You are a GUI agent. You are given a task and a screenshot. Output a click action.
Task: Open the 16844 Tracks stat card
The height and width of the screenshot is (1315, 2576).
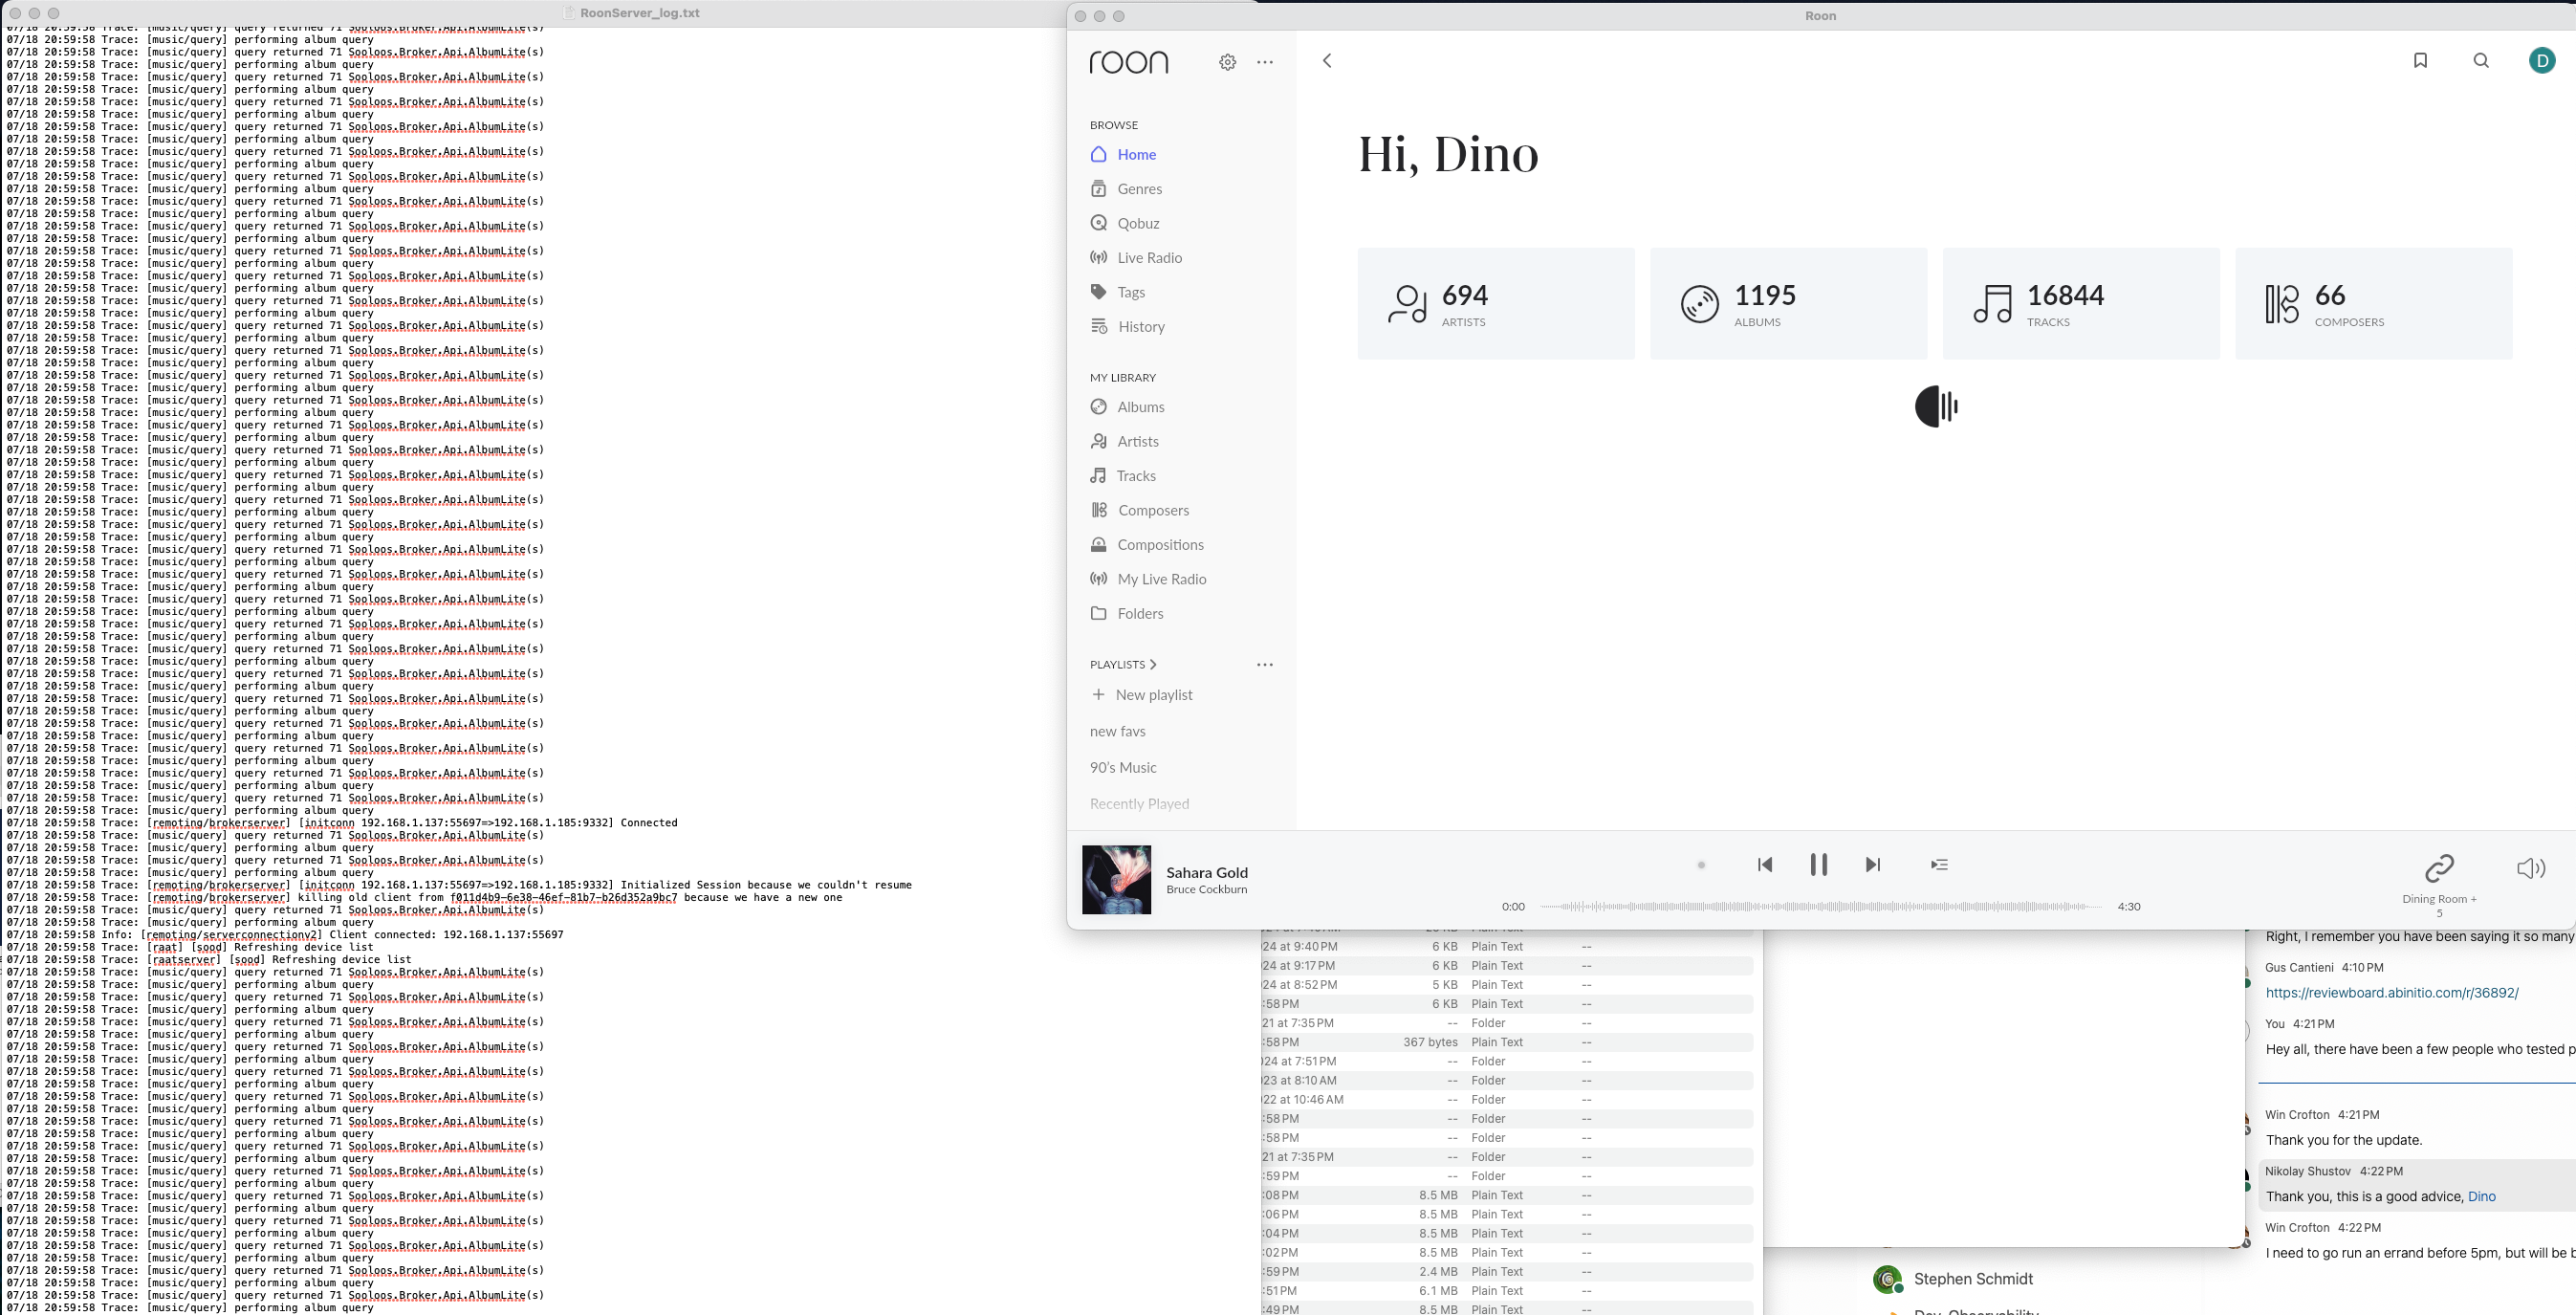click(x=2081, y=304)
